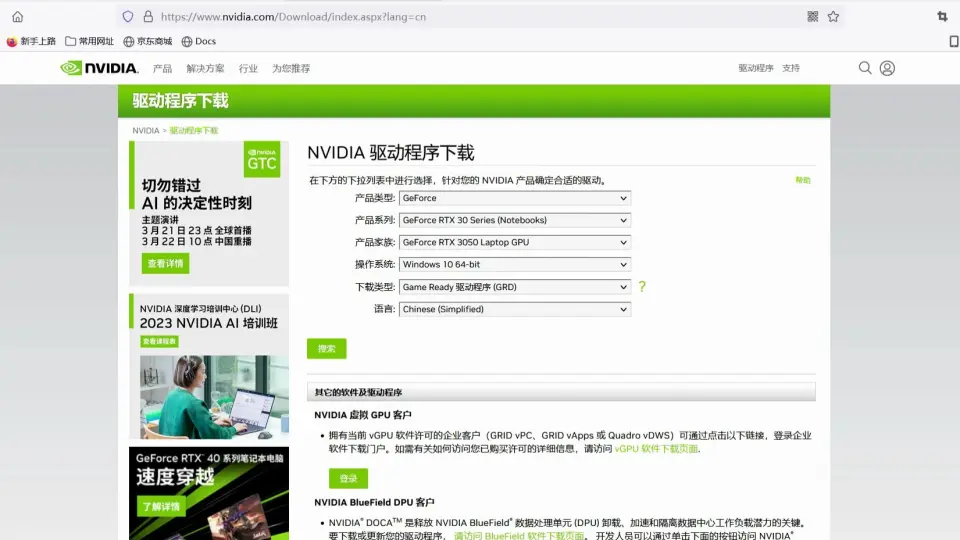The height and width of the screenshot is (540, 960).
Task: Open the 产品家族 RTX 3050 Laptop GPU dropdown
Action: 515,242
